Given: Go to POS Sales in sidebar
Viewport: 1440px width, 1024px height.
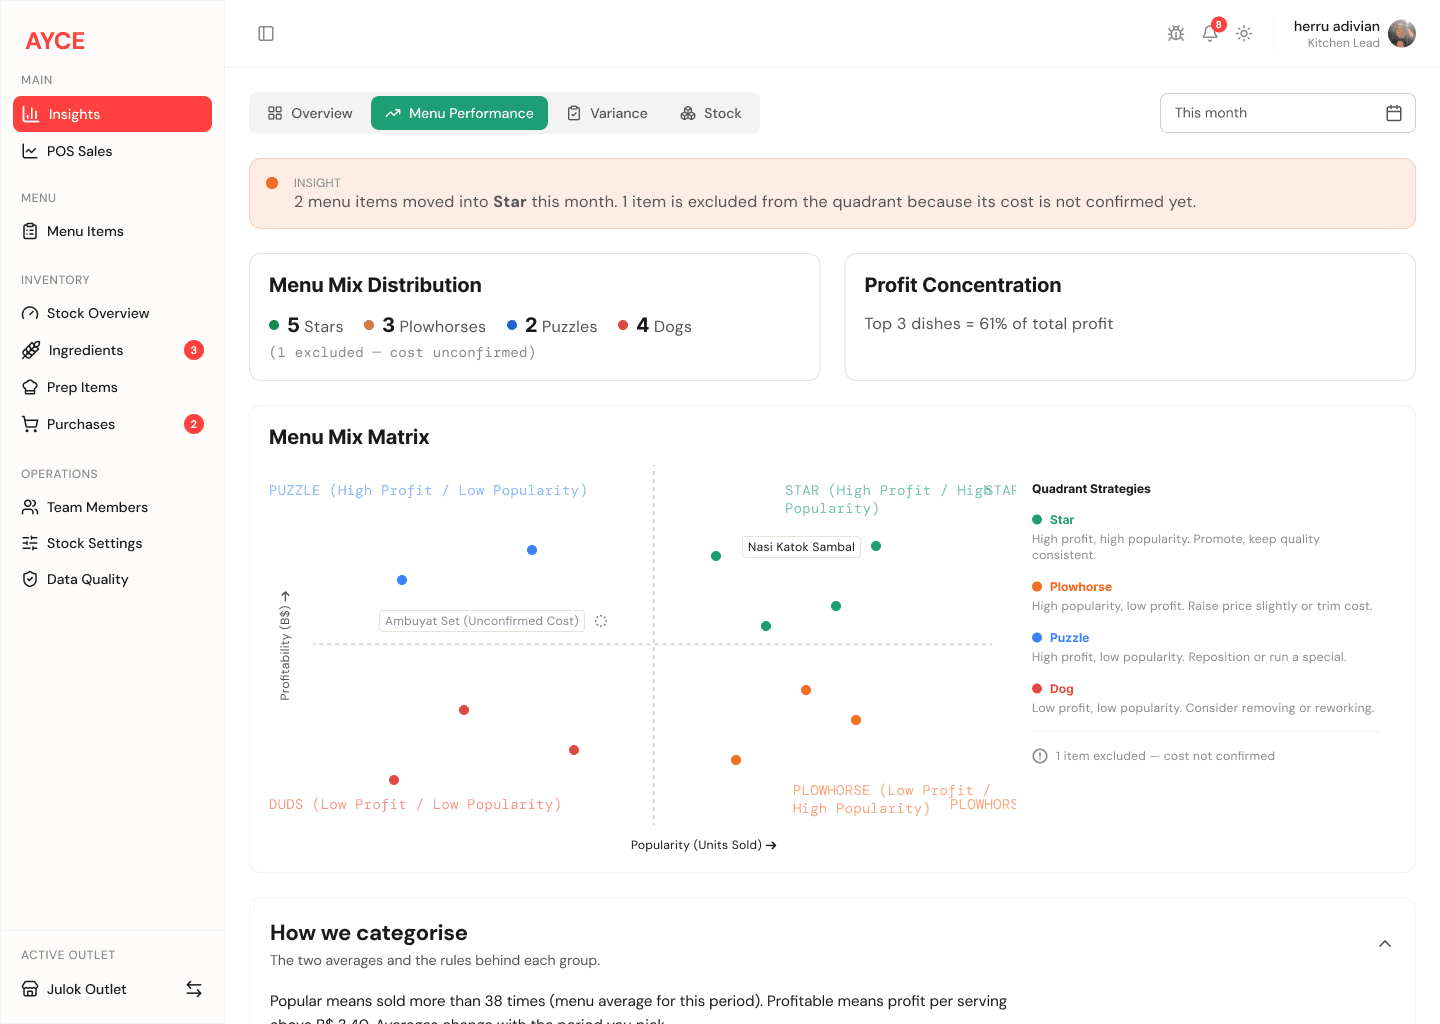Looking at the screenshot, I should click(x=112, y=151).
